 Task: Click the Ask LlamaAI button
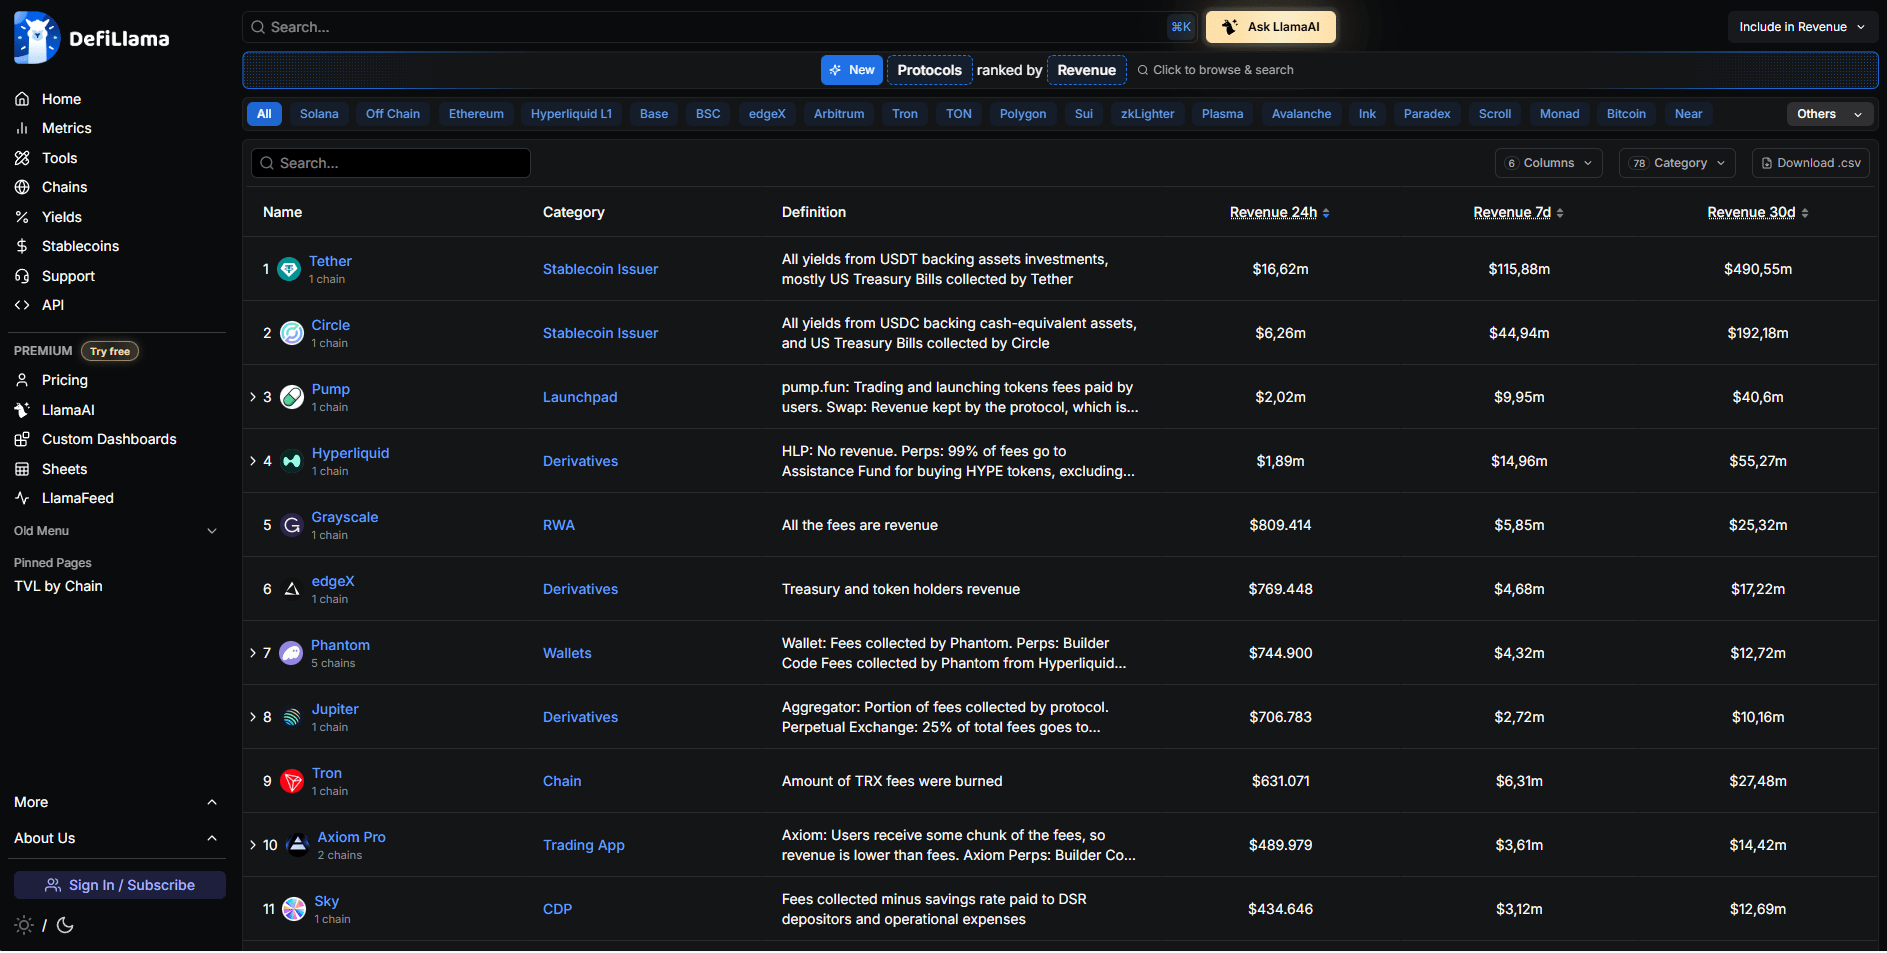click(x=1270, y=27)
